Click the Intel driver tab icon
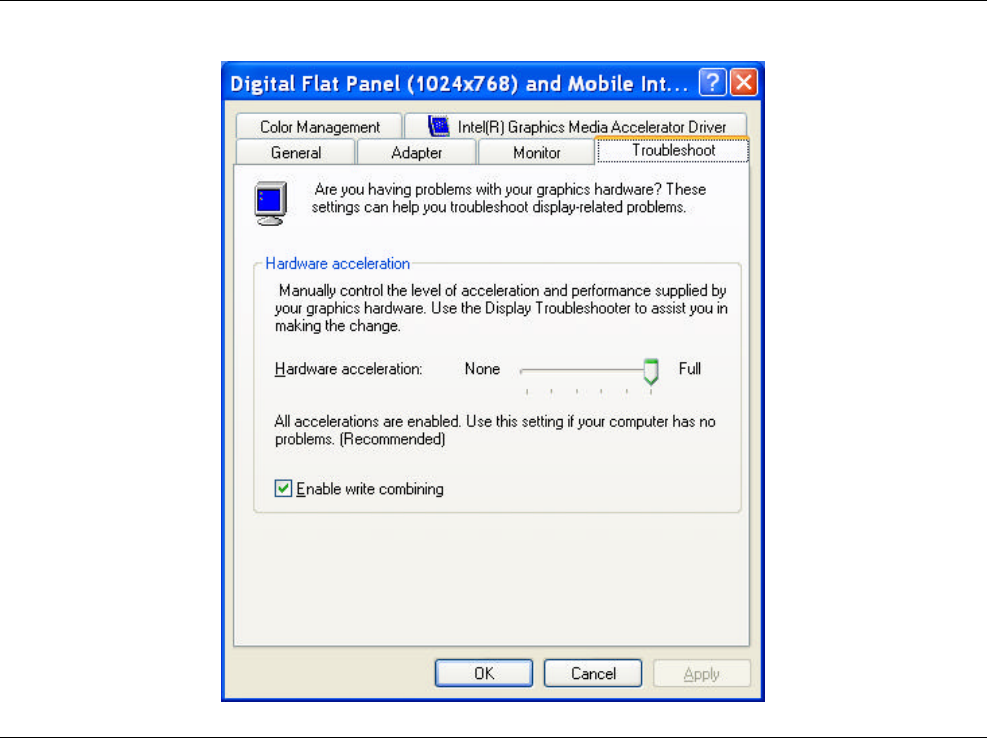Screen dimensions: 987x738 tap(439, 126)
